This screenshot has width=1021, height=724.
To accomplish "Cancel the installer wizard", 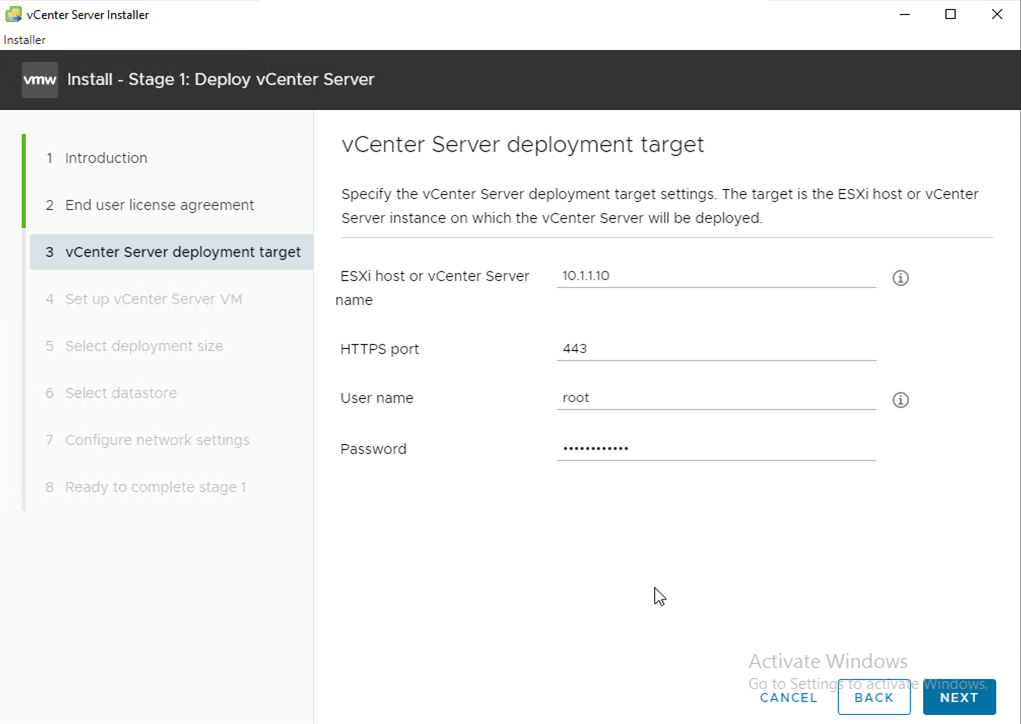I will (788, 698).
